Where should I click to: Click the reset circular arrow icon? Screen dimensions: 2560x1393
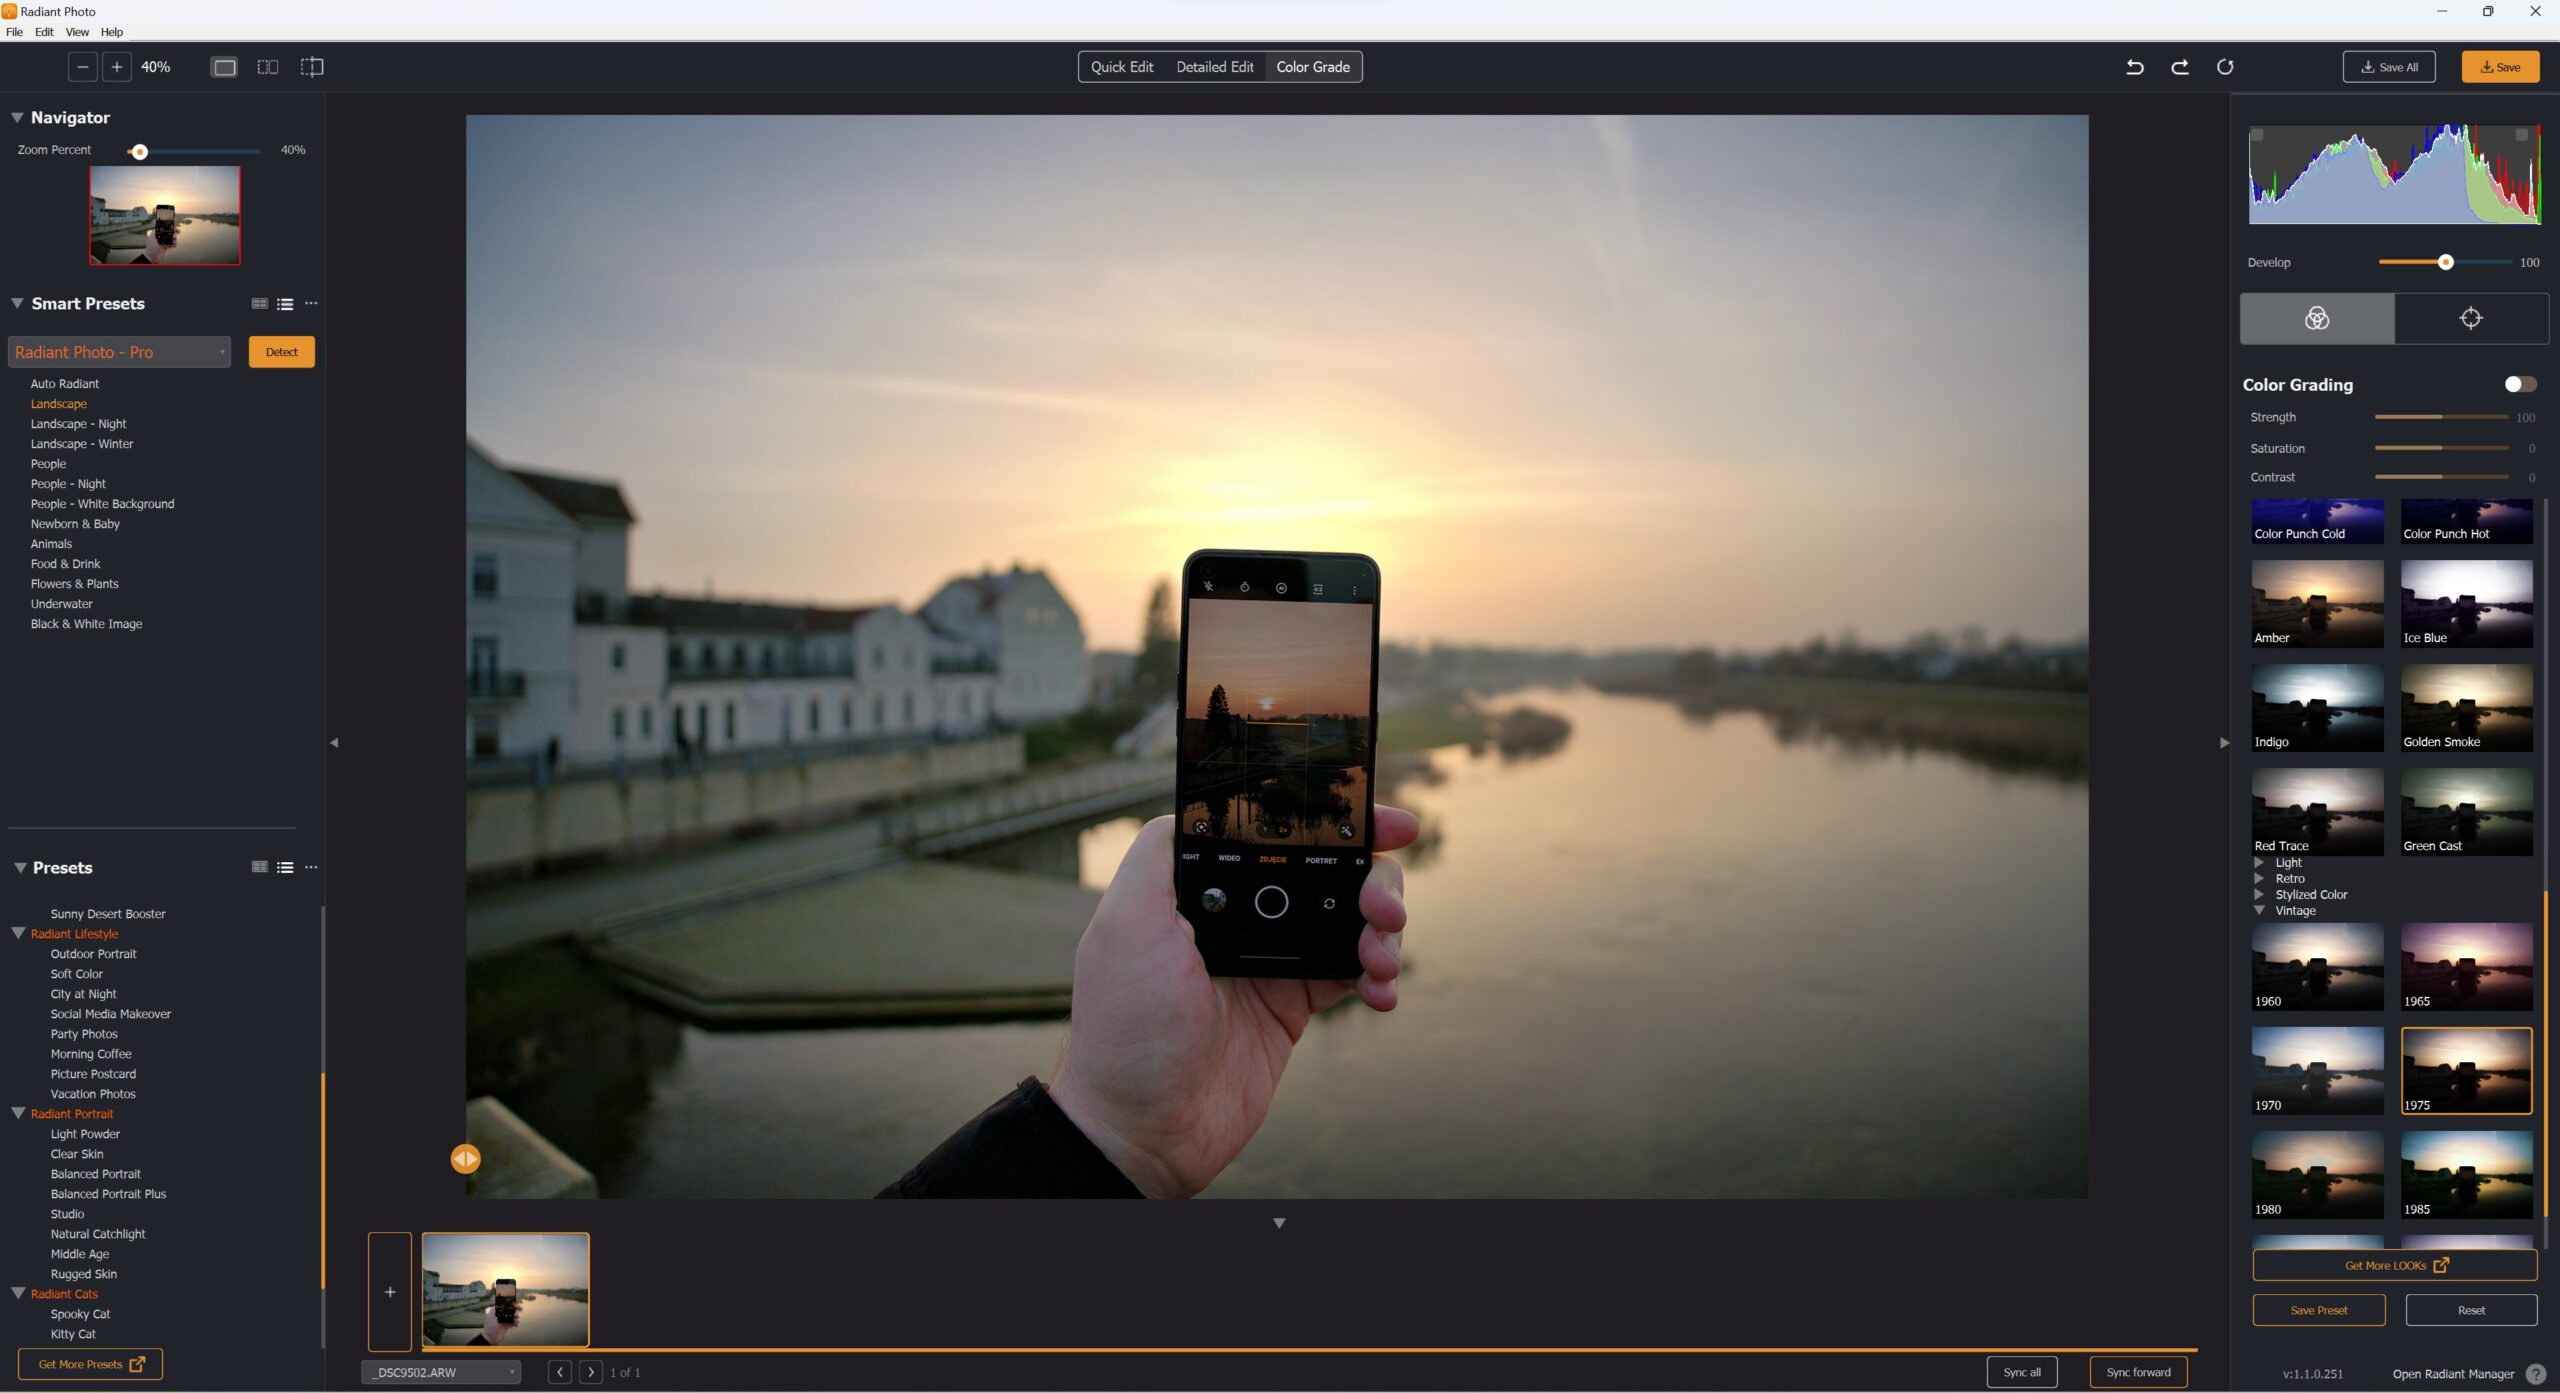click(2224, 67)
